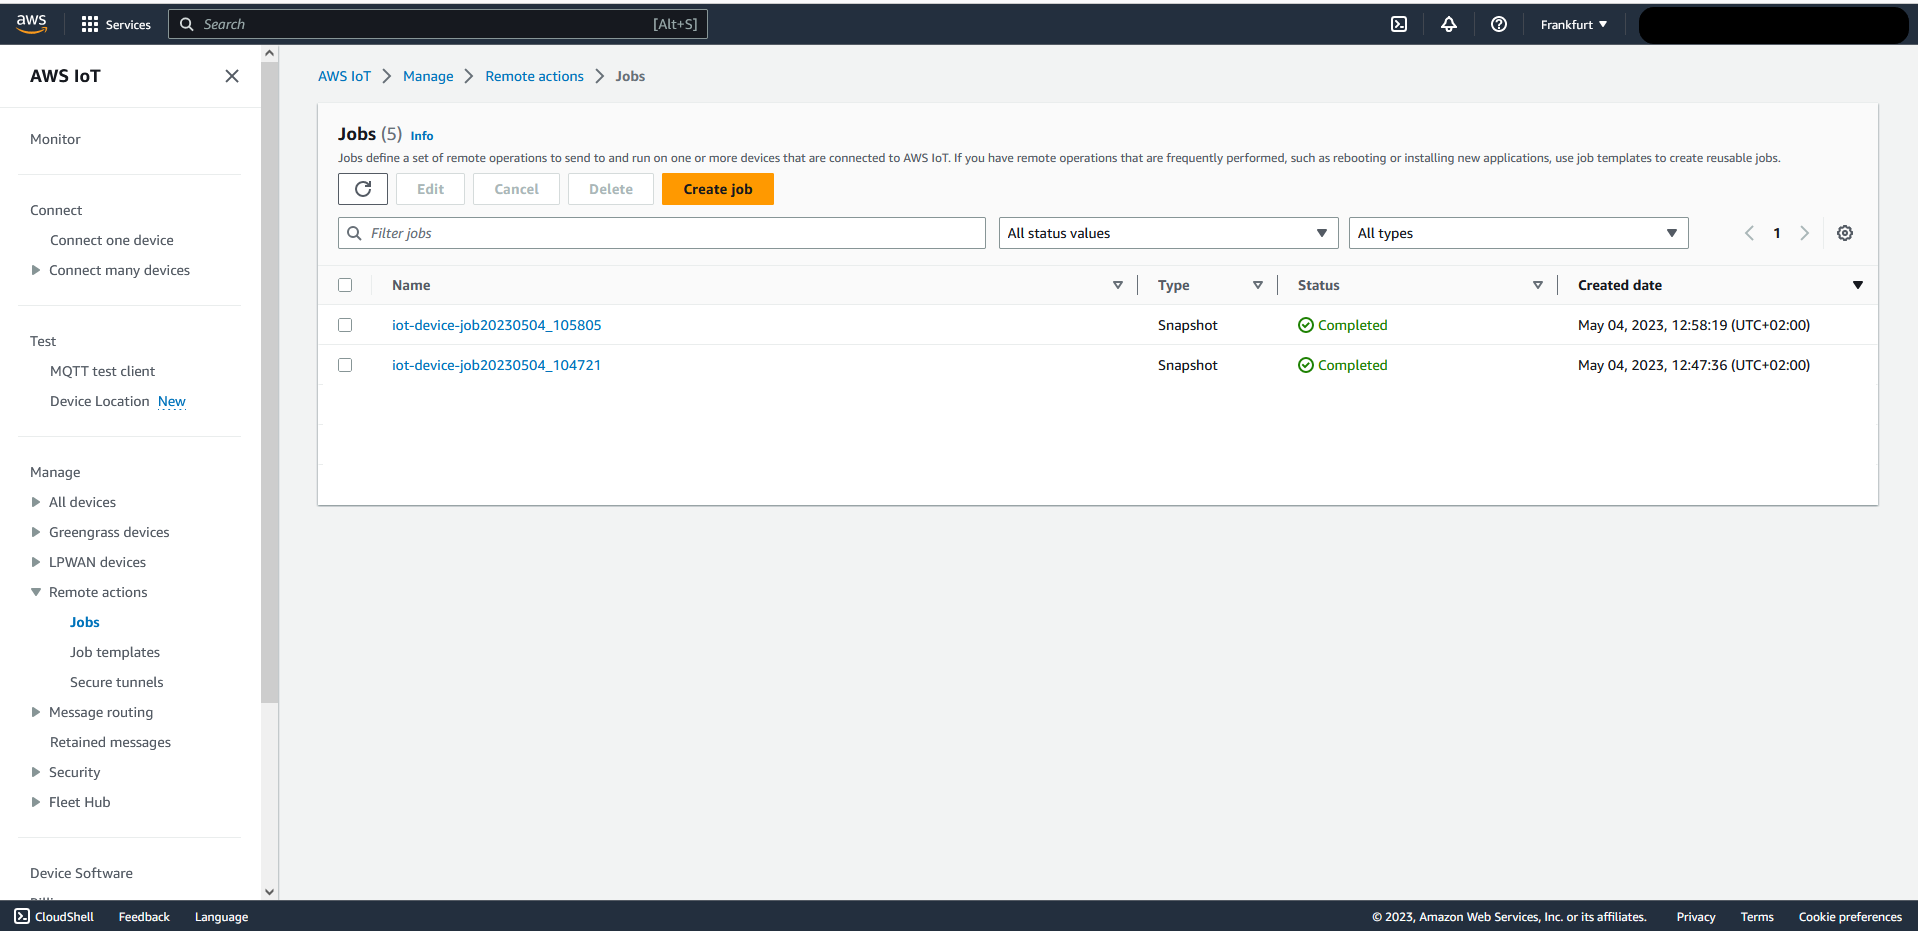The height and width of the screenshot is (931, 1918).
Task: Open the Services grid menu
Action: tap(116, 24)
